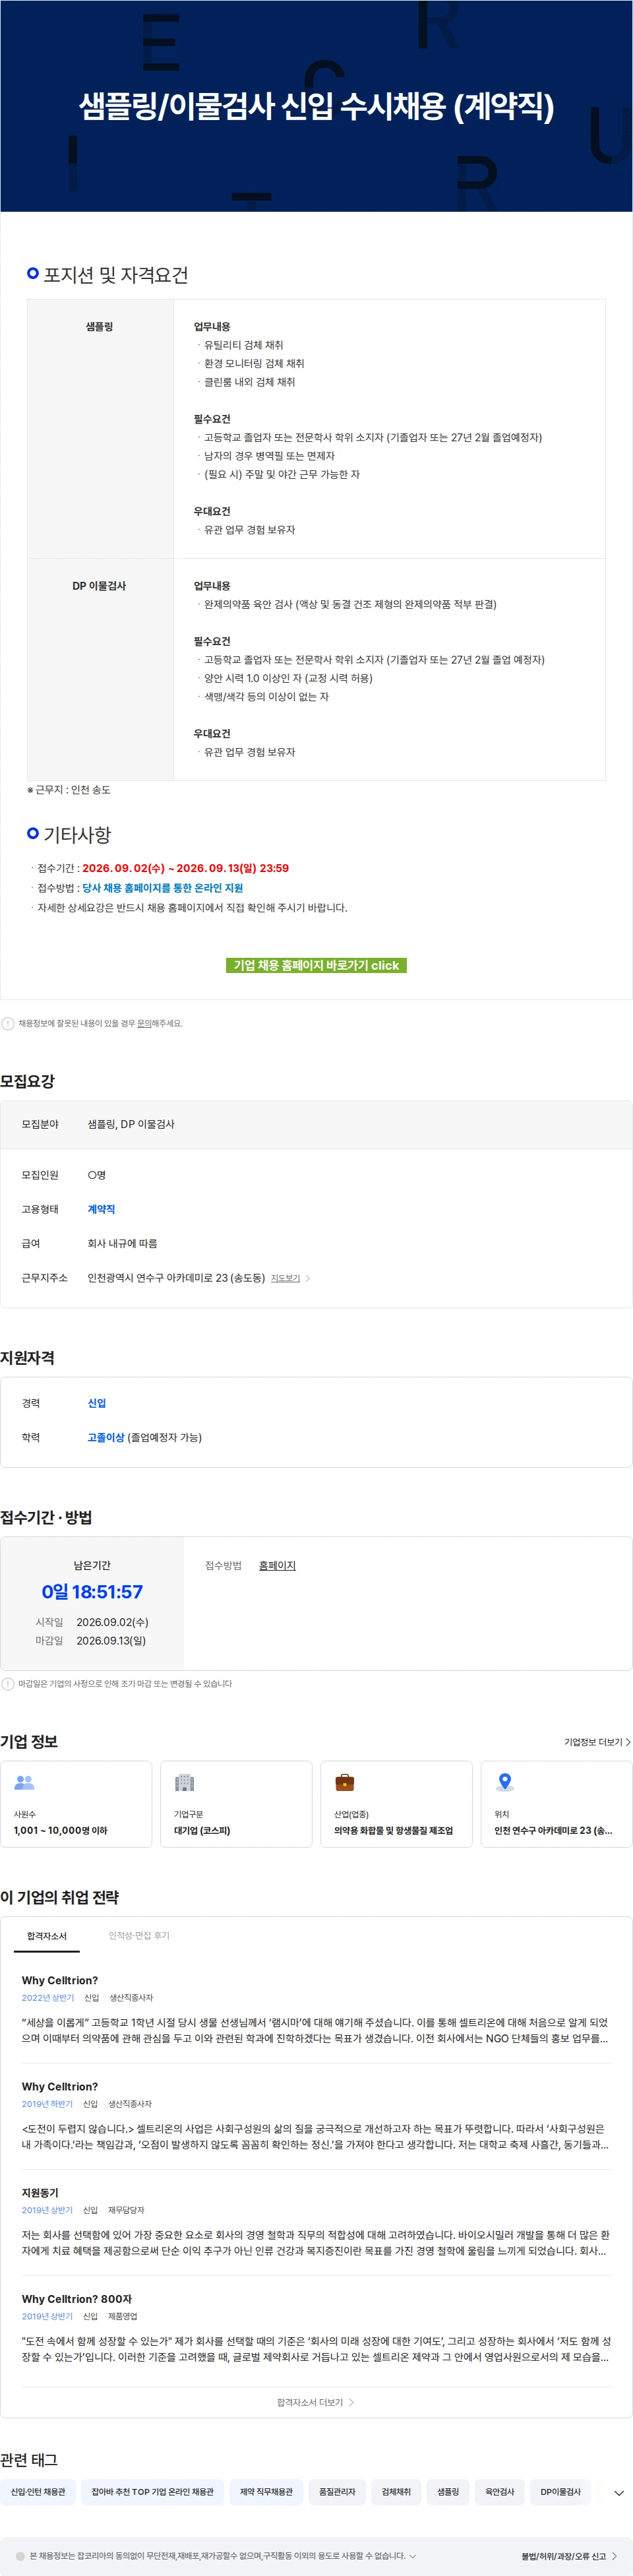Click the chevron after 기업정보 더보기
633x2576 pixels.
(x=627, y=1742)
